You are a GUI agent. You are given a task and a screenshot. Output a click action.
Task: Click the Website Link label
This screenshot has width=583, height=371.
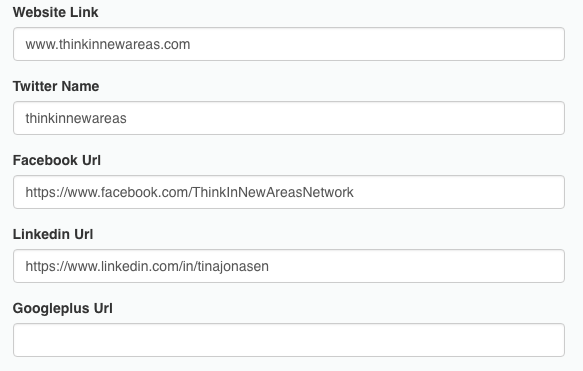click(55, 12)
